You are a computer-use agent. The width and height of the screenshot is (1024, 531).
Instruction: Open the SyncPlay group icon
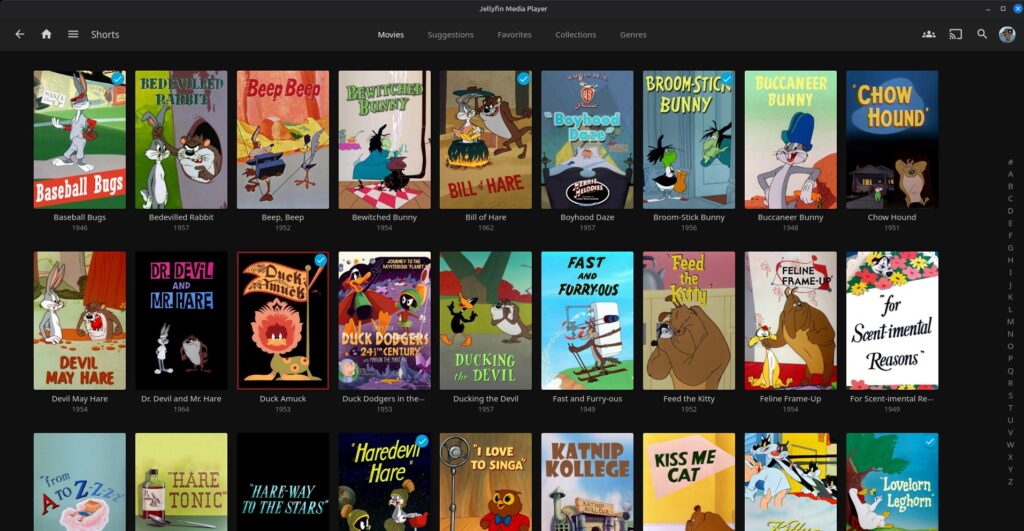[x=929, y=35]
